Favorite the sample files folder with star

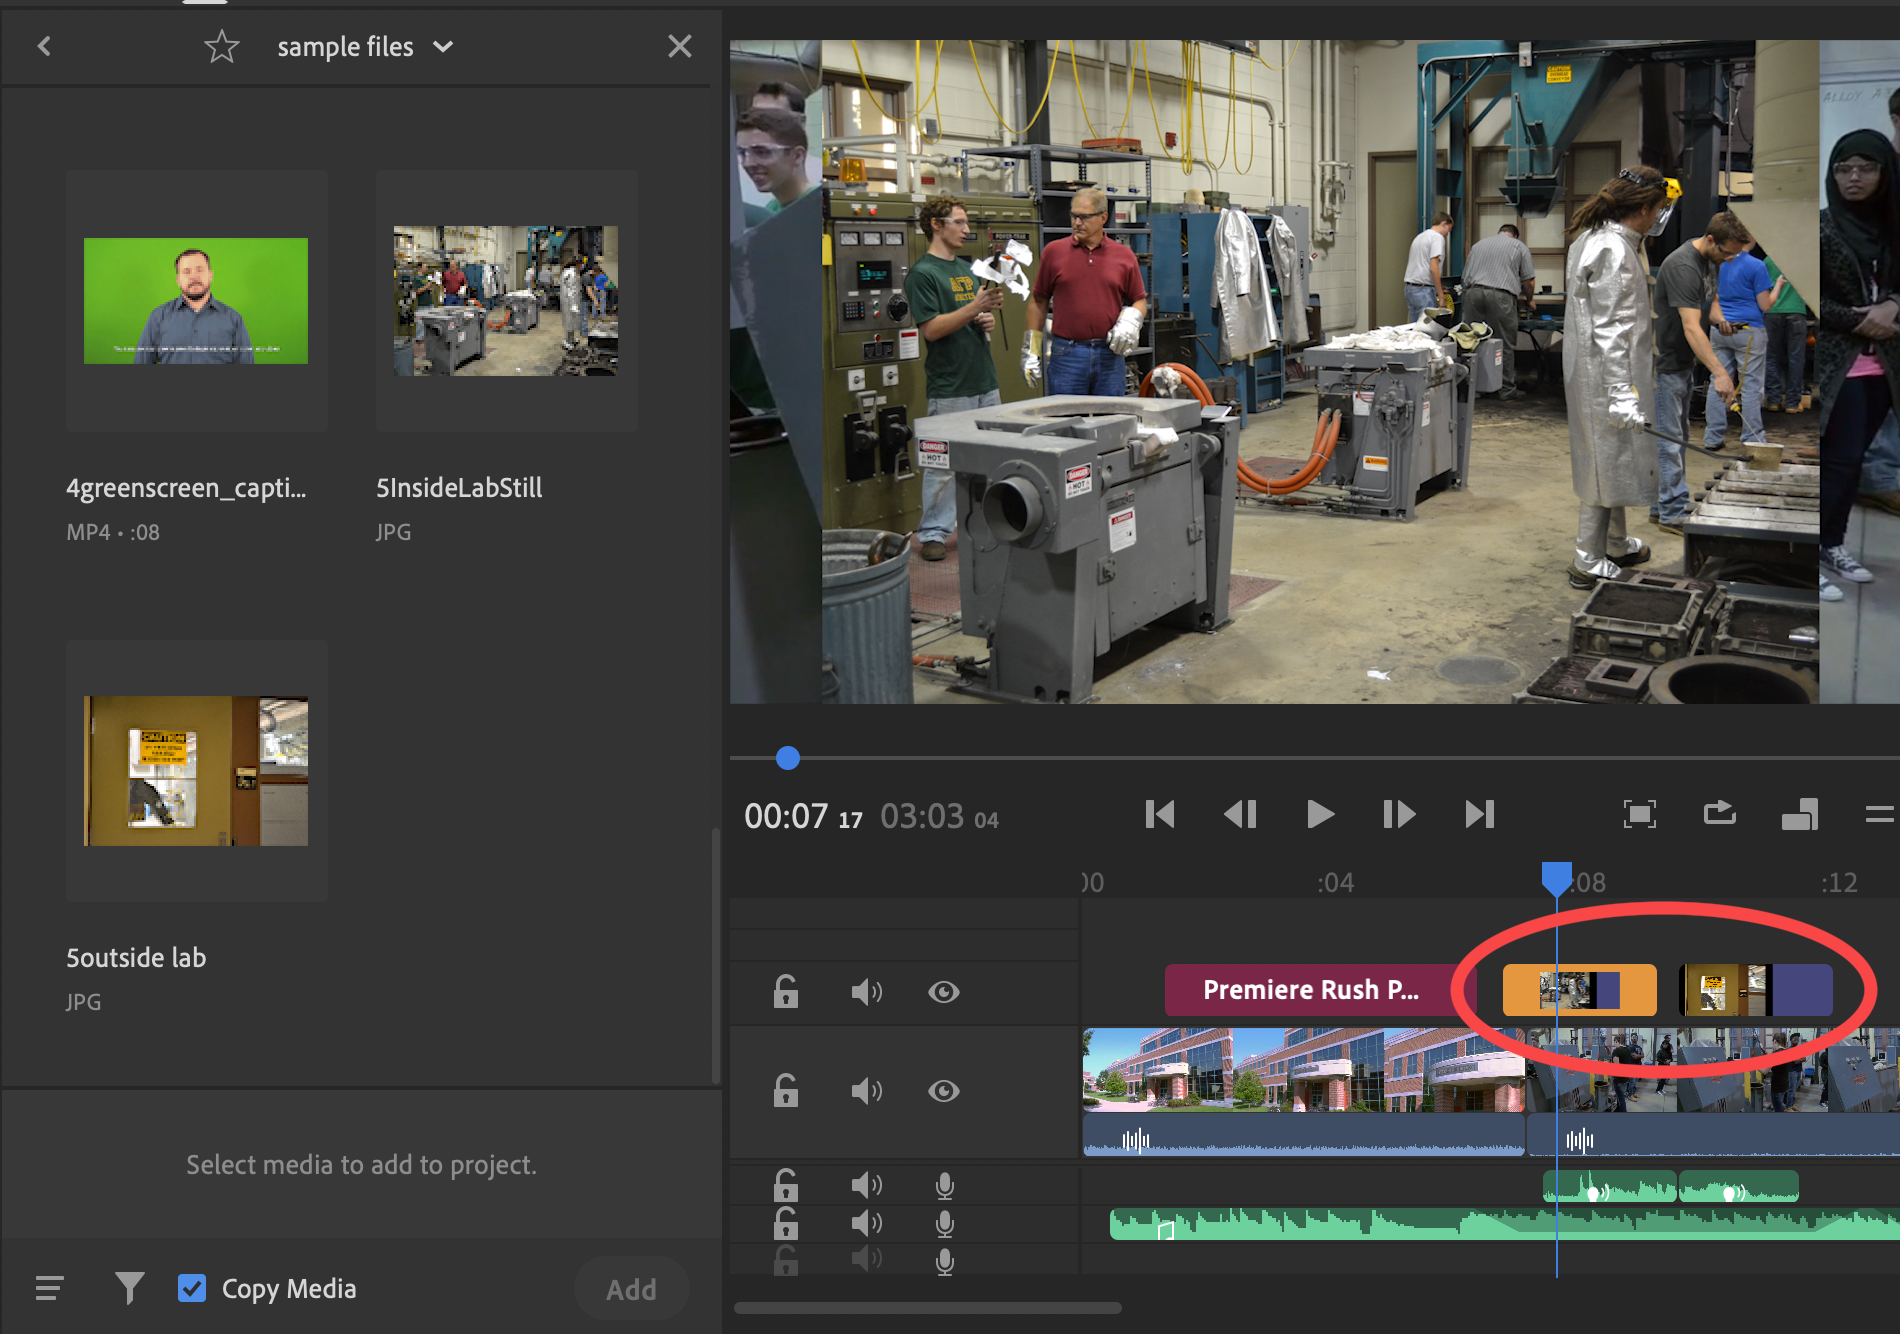[221, 46]
